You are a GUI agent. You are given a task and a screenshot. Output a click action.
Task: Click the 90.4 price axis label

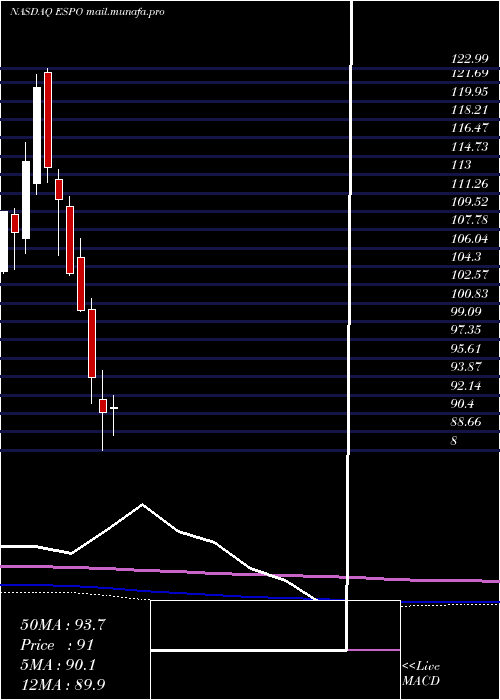pyautogui.click(x=462, y=405)
